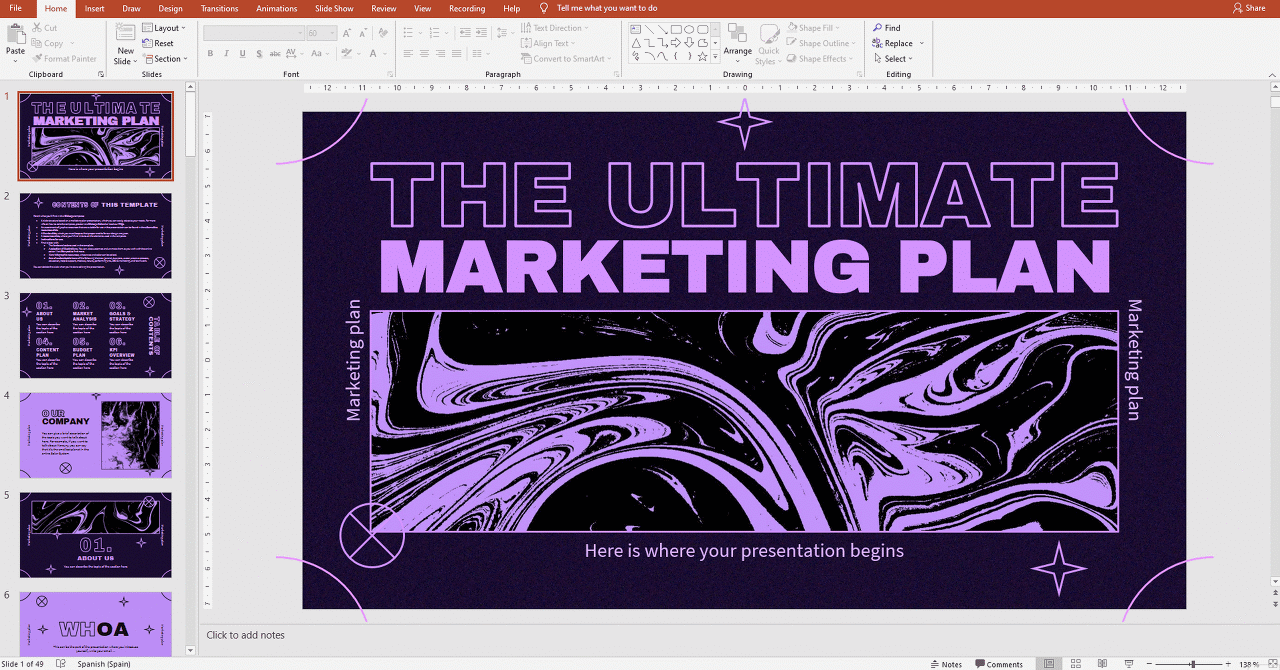The width and height of the screenshot is (1280, 670).
Task: Select the oval shape in the shapes gallery
Action: [689, 29]
